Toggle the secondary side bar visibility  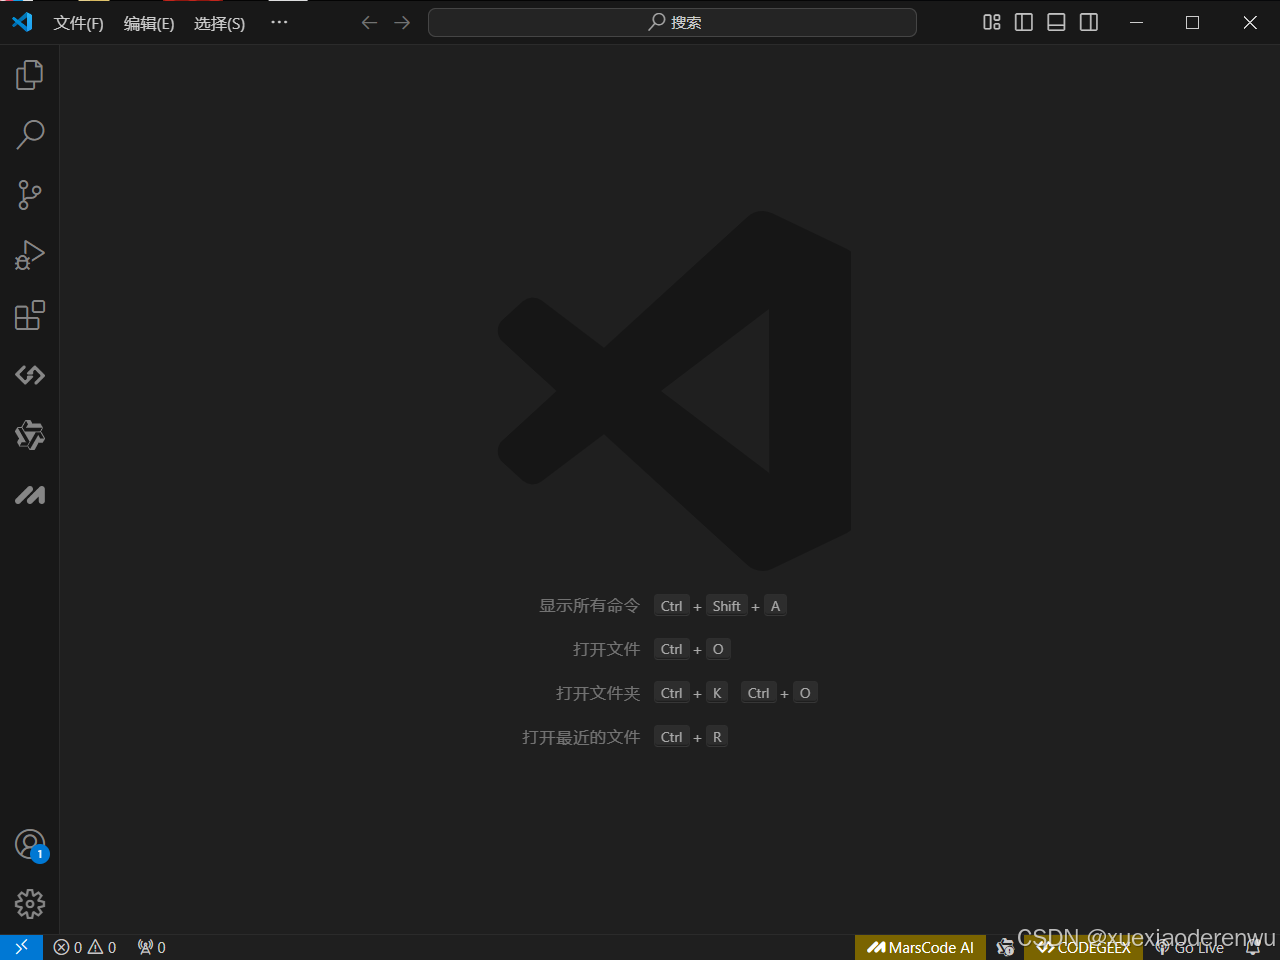tap(1089, 22)
